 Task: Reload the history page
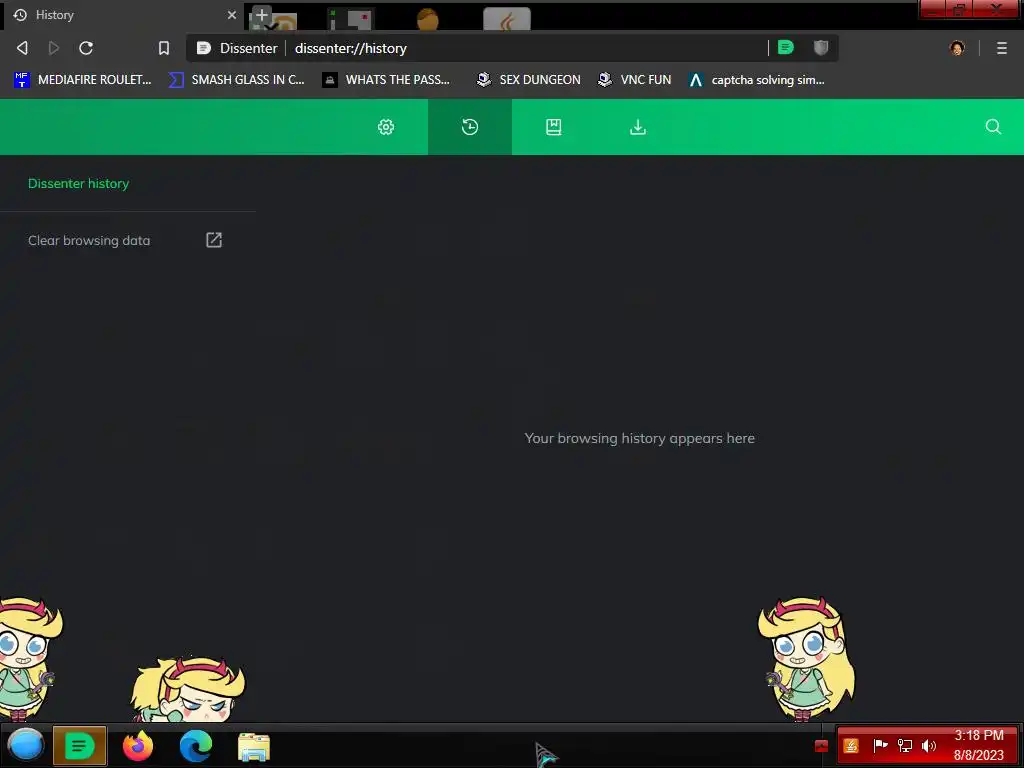(86, 48)
